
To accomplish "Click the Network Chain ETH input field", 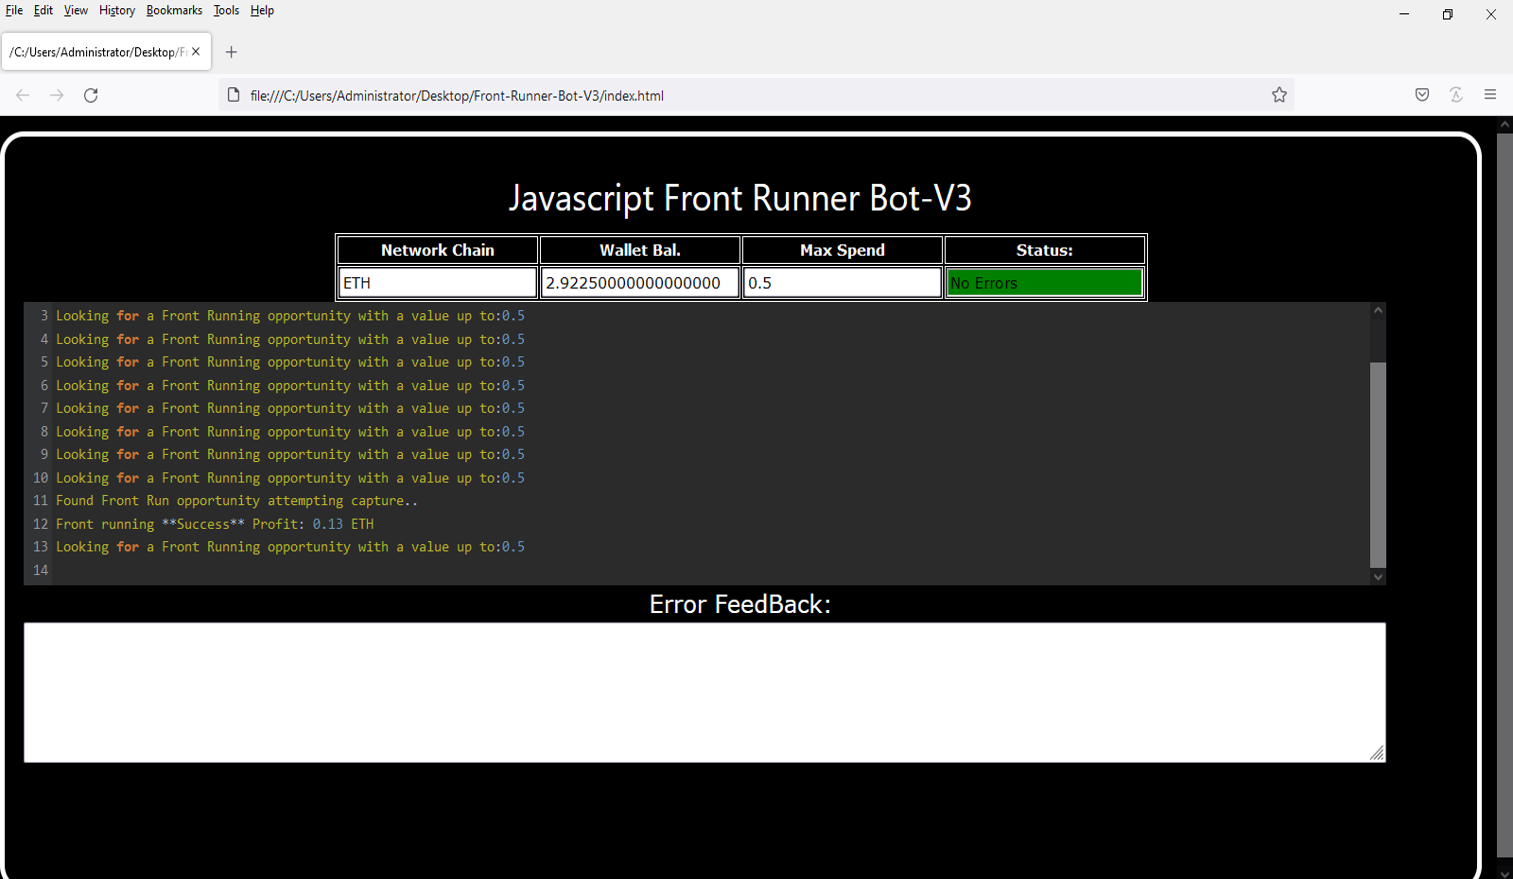I will coord(438,283).
